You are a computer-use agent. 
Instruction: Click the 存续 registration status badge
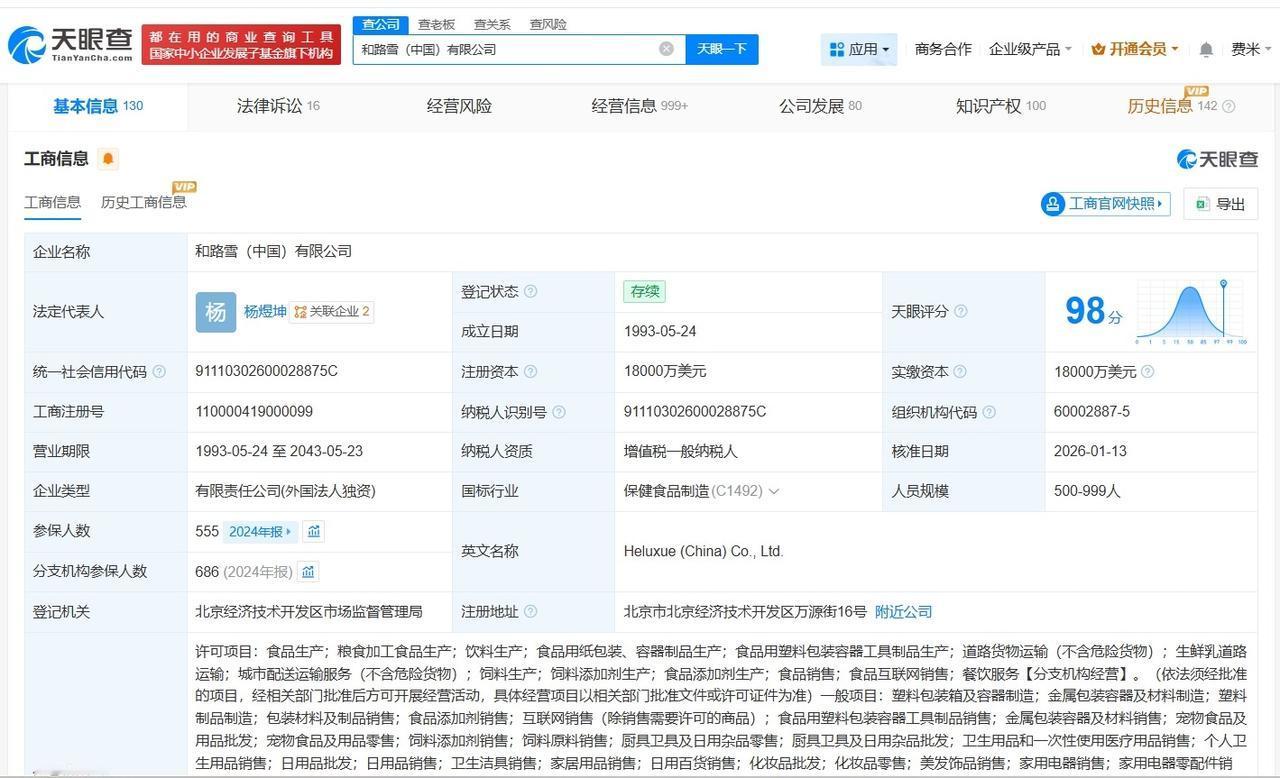click(x=644, y=292)
